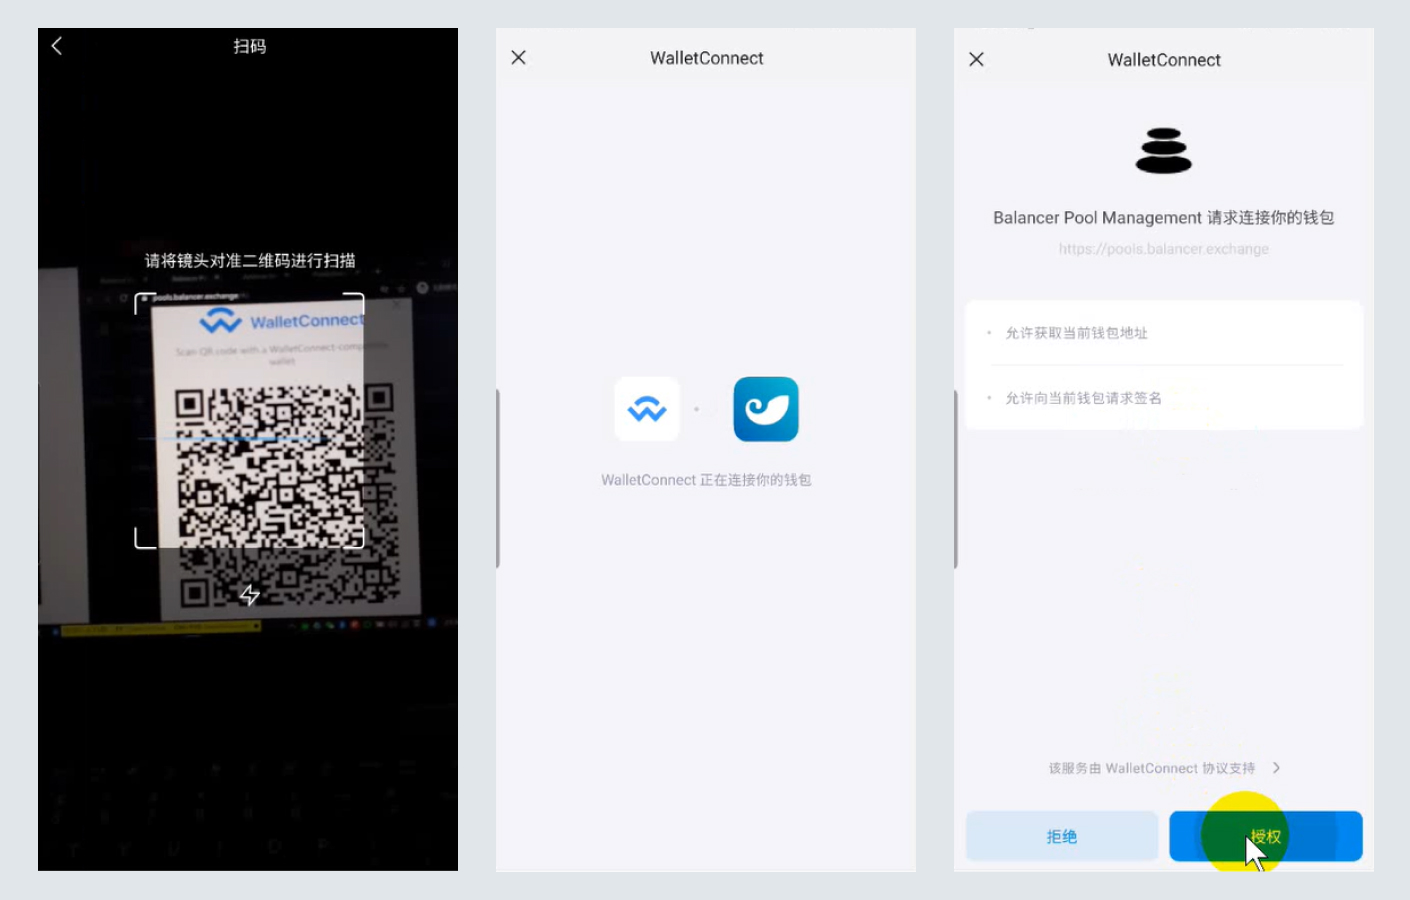Tap the 拒绝 reject button
Viewport: 1410px width, 900px height.
click(x=1062, y=836)
